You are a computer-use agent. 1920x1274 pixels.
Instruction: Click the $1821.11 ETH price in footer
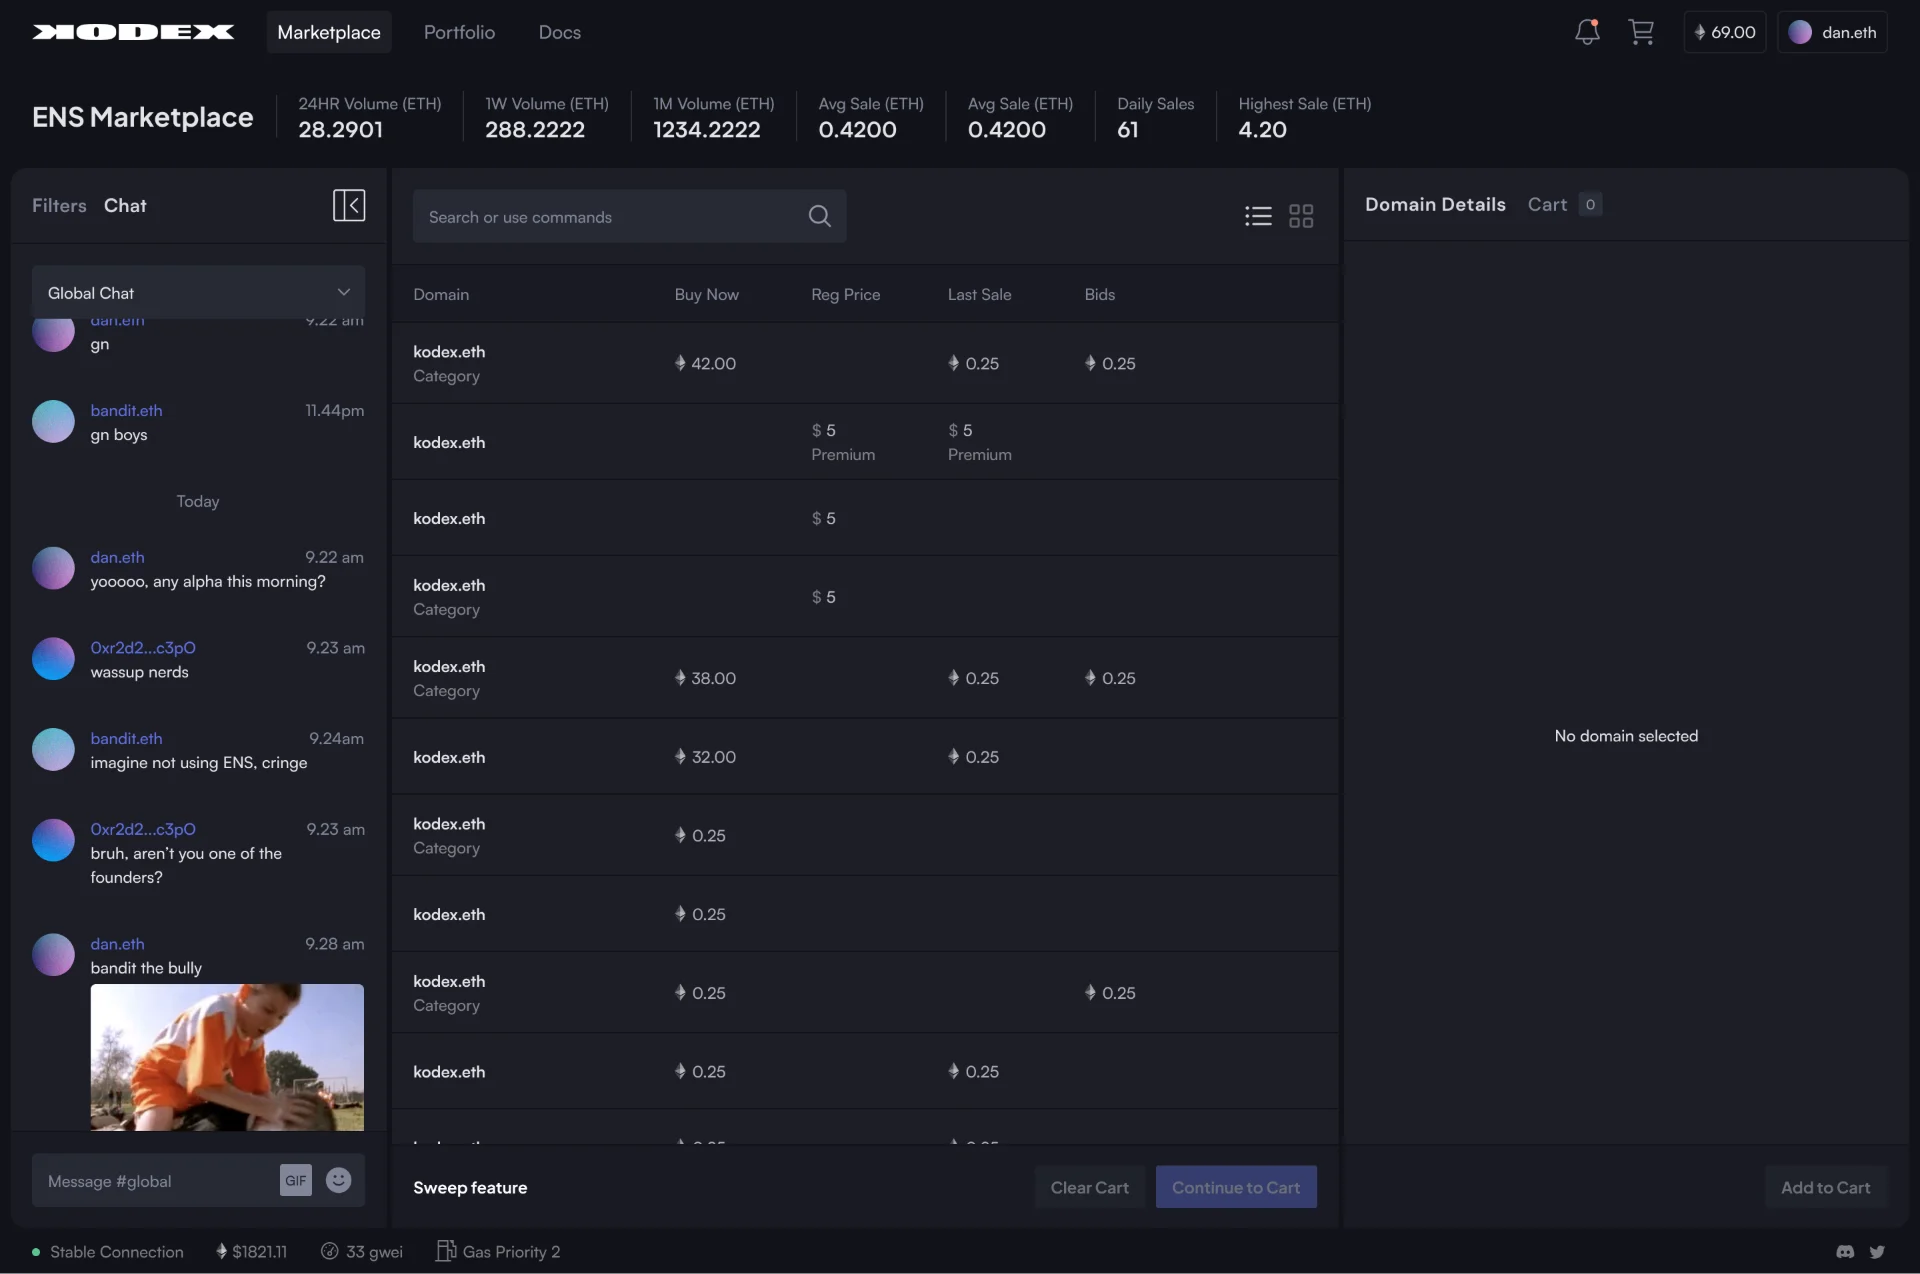coord(251,1252)
